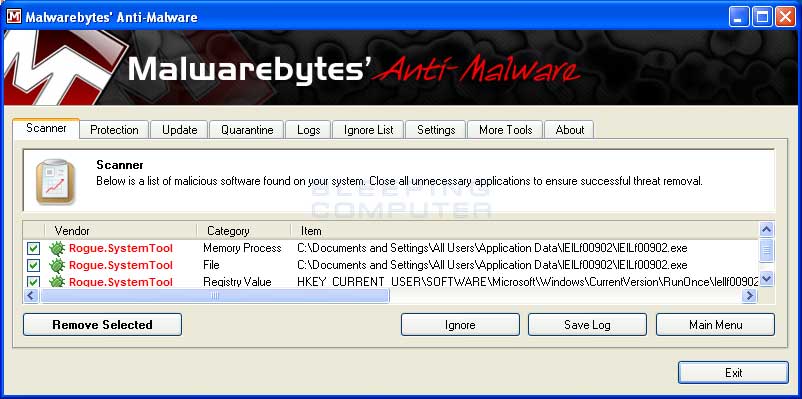This screenshot has height=399, width=802.
Task: Click the item path in File row
Action: (492, 265)
